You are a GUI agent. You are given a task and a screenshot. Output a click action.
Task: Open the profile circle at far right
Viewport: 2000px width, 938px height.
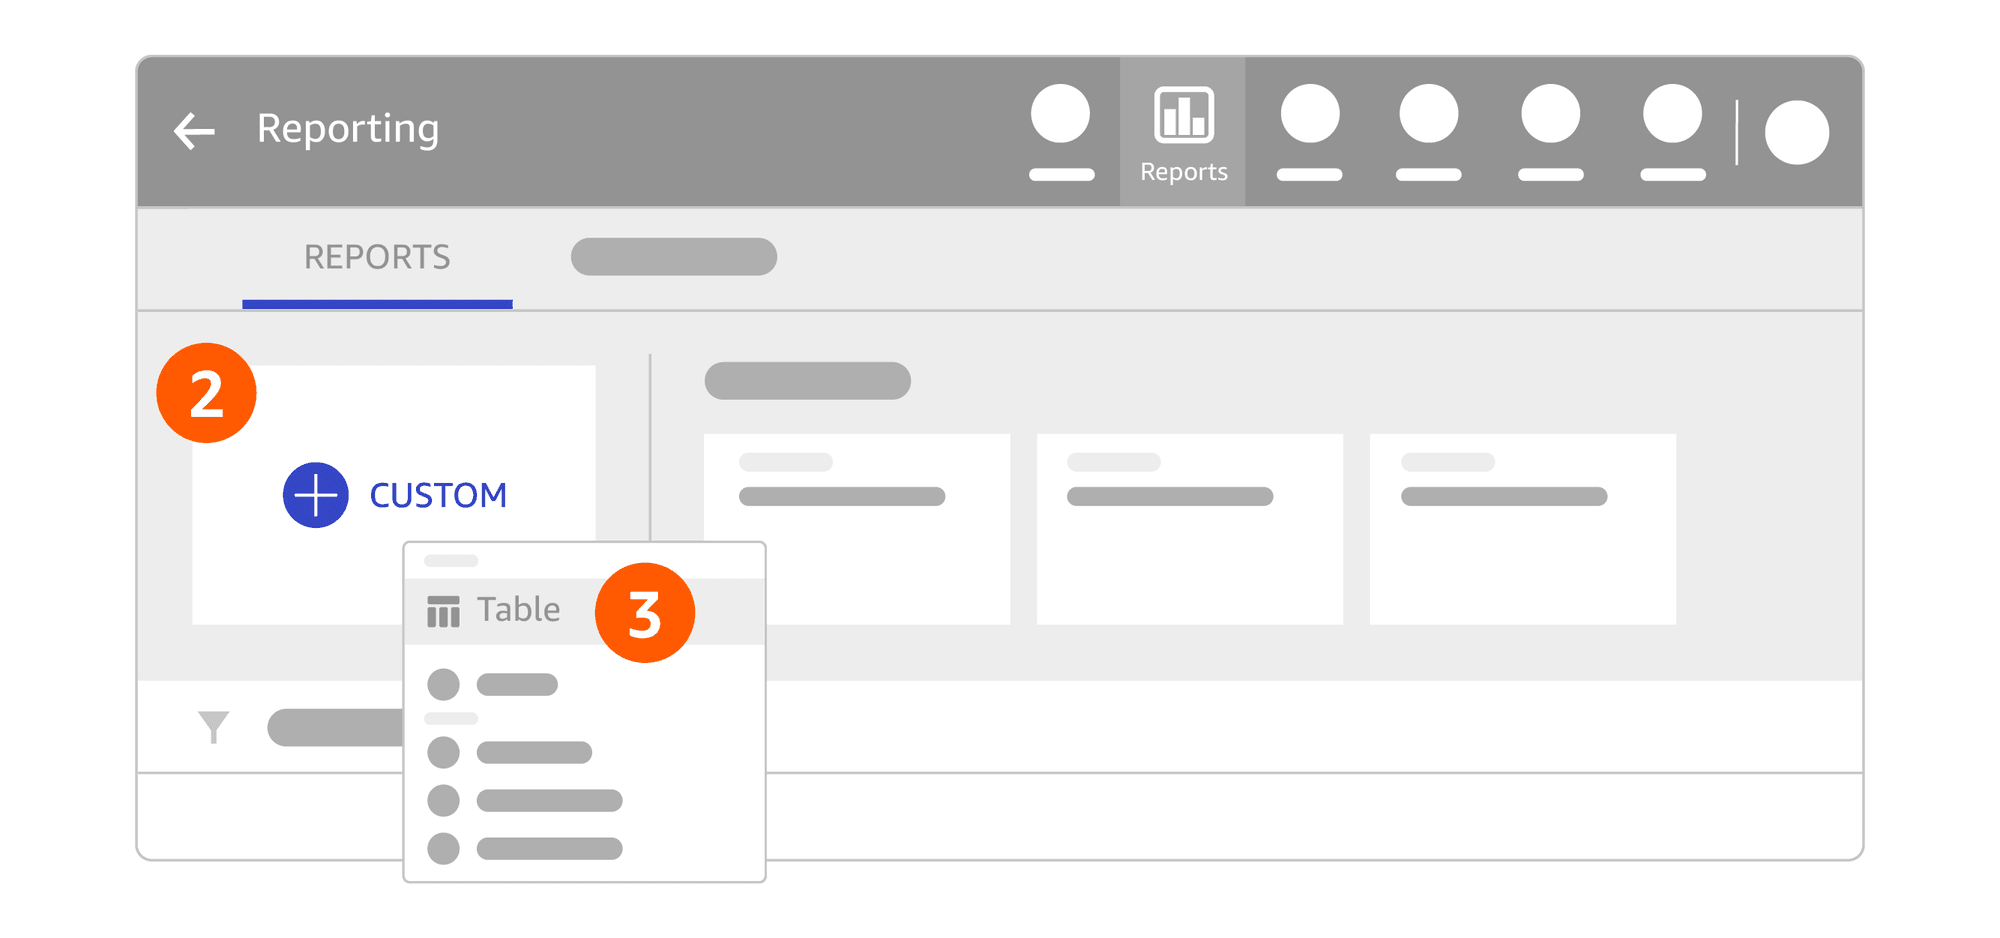[x=1797, y=132]
